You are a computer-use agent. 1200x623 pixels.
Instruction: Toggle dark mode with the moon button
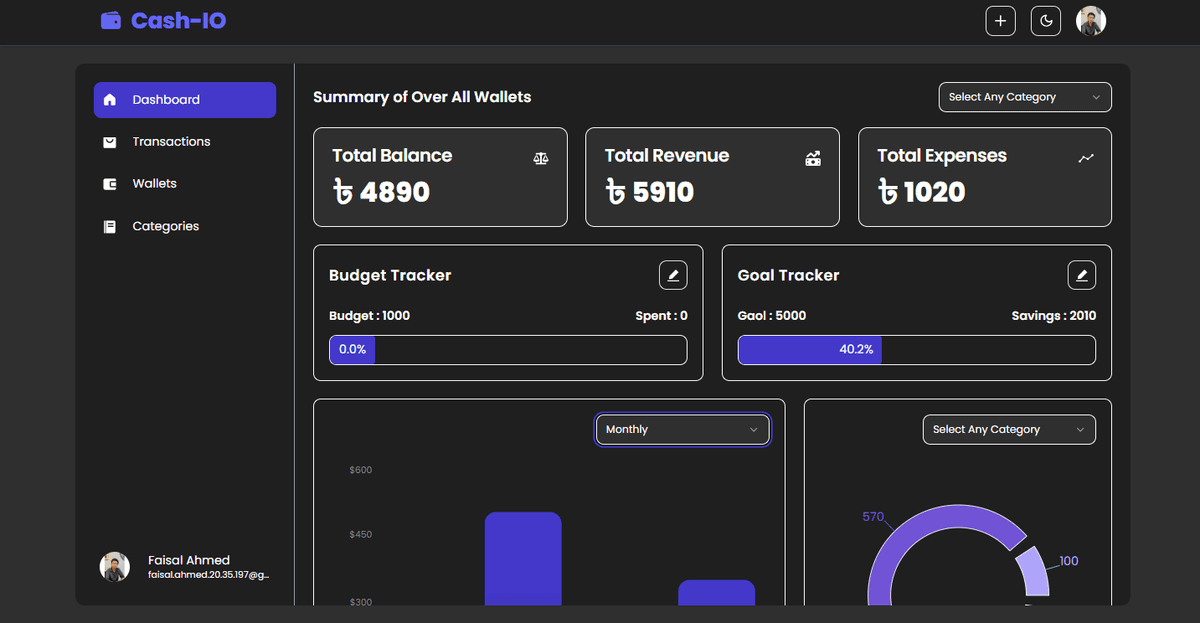point(1045,21)
